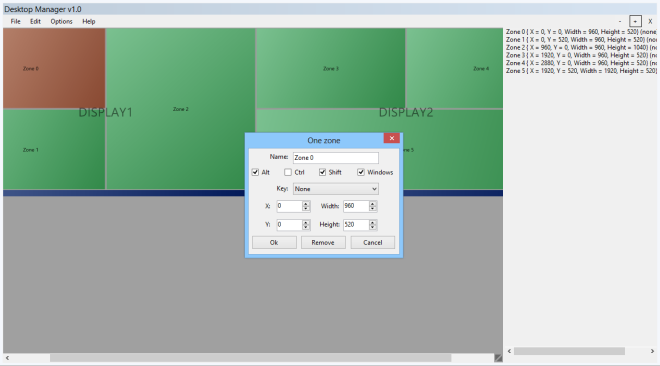Uncheck the Alt modifier checkbox

click(x=255, y=172)
